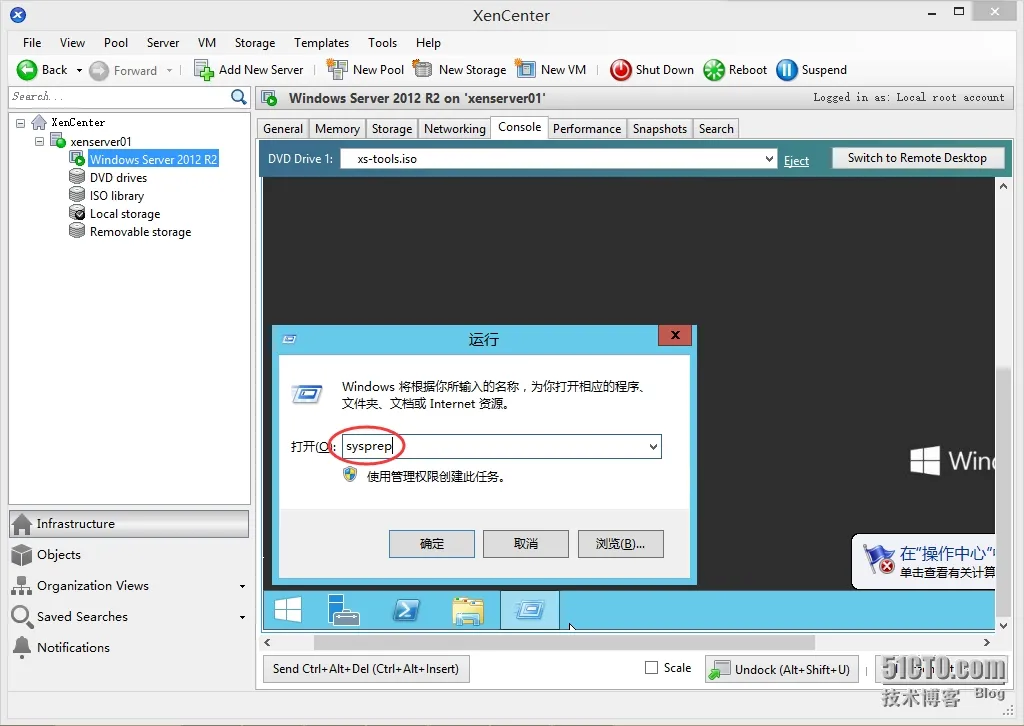Open File Explorer taskbar icon

pyautogui.click(x=468, y=610)
